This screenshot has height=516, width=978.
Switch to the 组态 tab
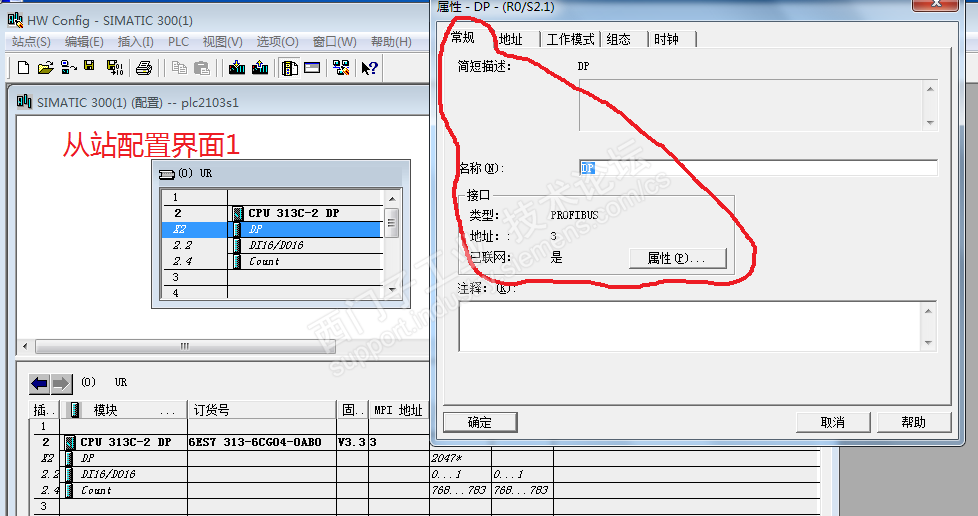point(619,39)
